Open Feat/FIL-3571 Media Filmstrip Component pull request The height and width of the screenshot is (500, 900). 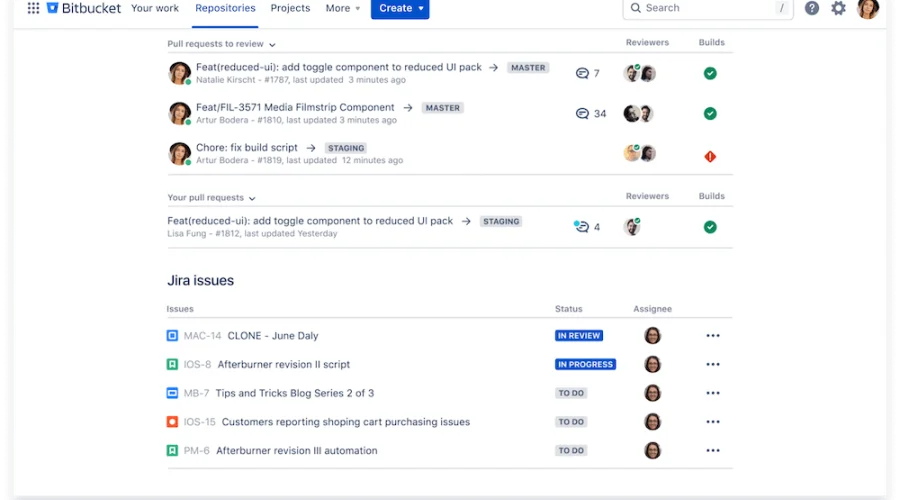pyautogui.click(x=295, y=107)
